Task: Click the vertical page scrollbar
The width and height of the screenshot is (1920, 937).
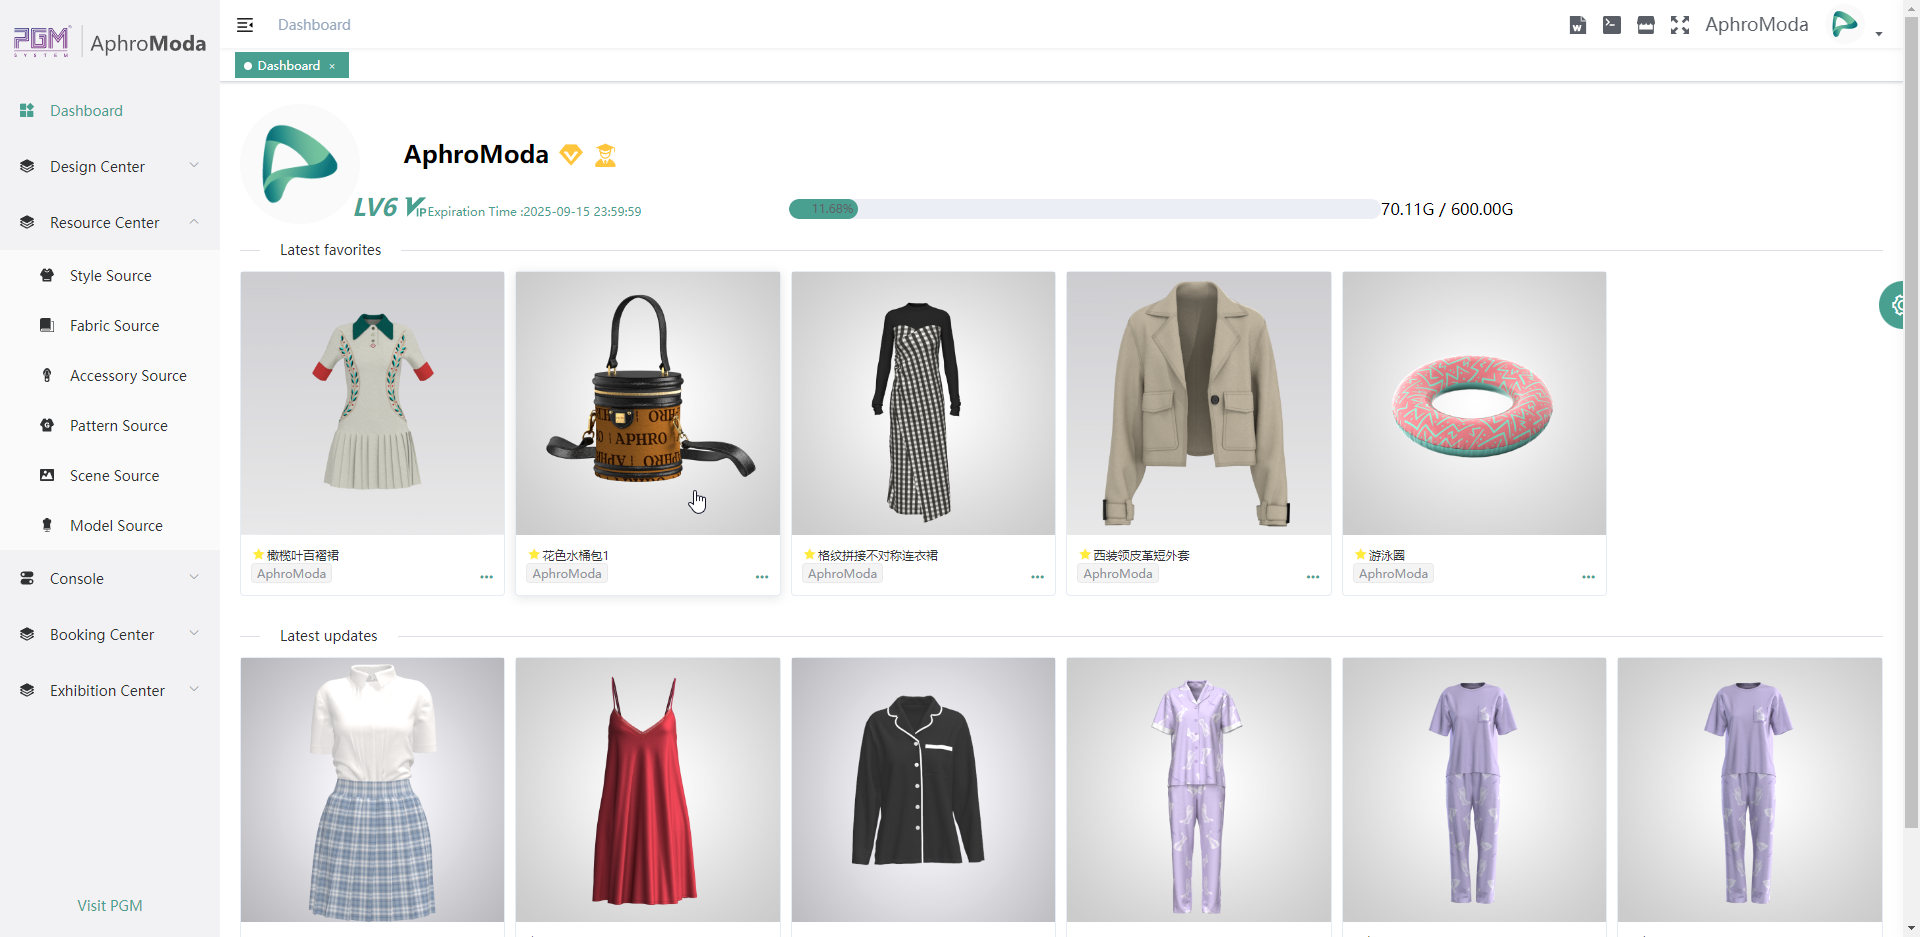Action: [x=1911, y=420]
